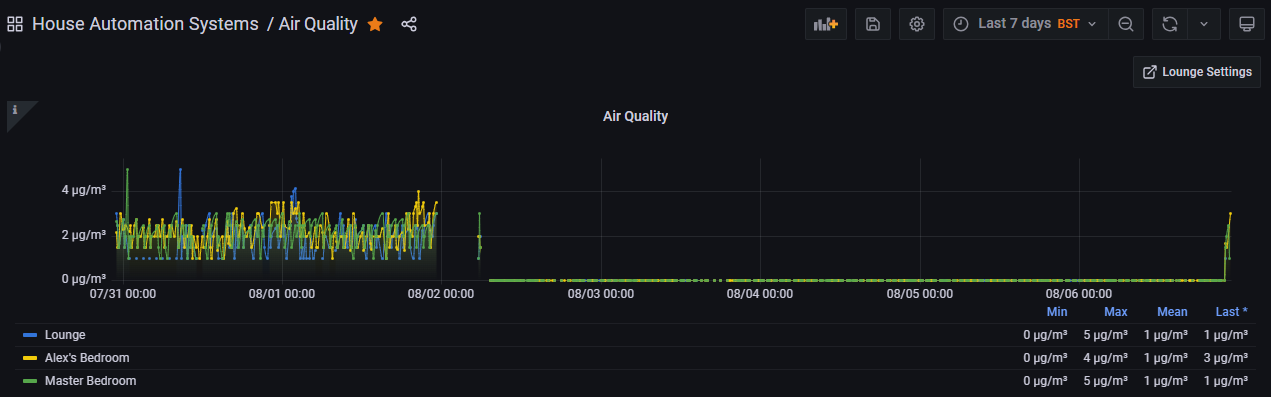Image resolution: width=1271 pixels, height=397 pixels.
Task: Open dashboard settings gear
Action: pyautogui.click(x=916, y=24)
